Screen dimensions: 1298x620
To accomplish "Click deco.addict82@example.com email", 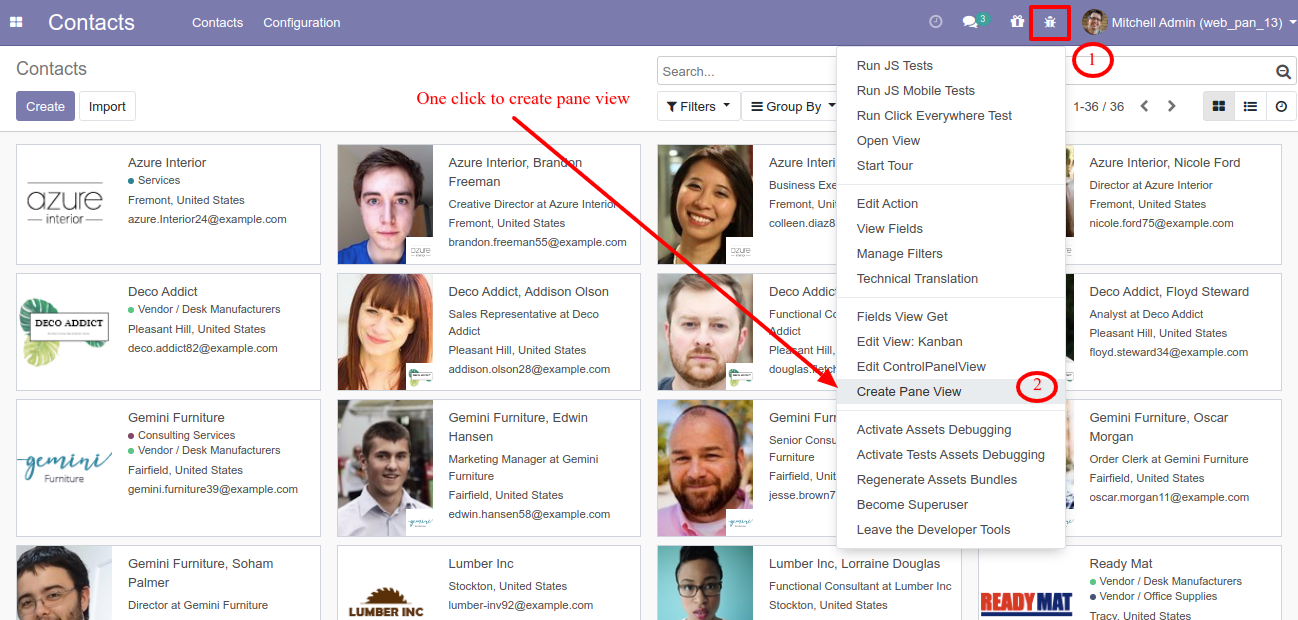I will point(203,349).
